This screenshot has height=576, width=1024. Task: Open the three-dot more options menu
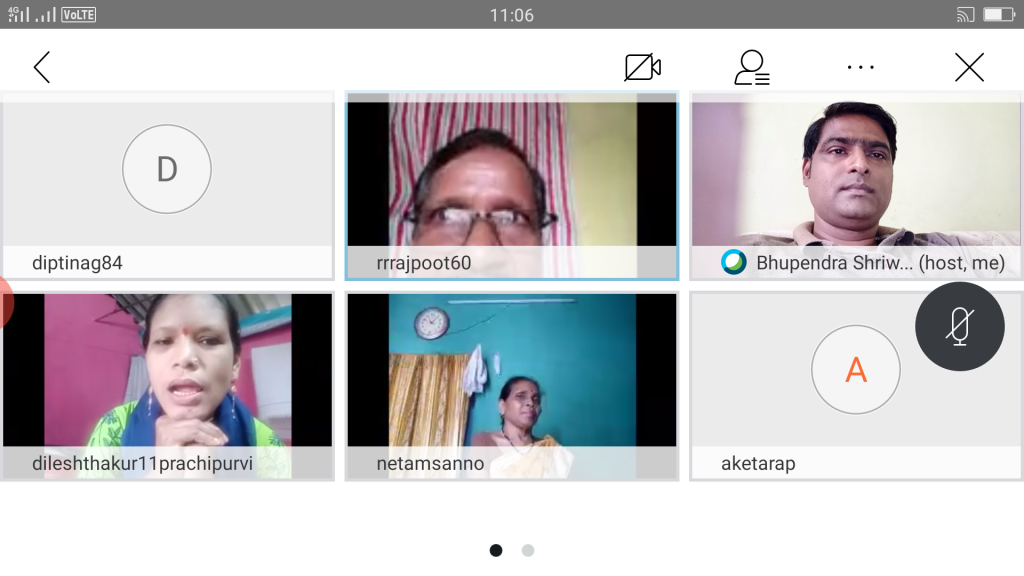coord(860,67)
